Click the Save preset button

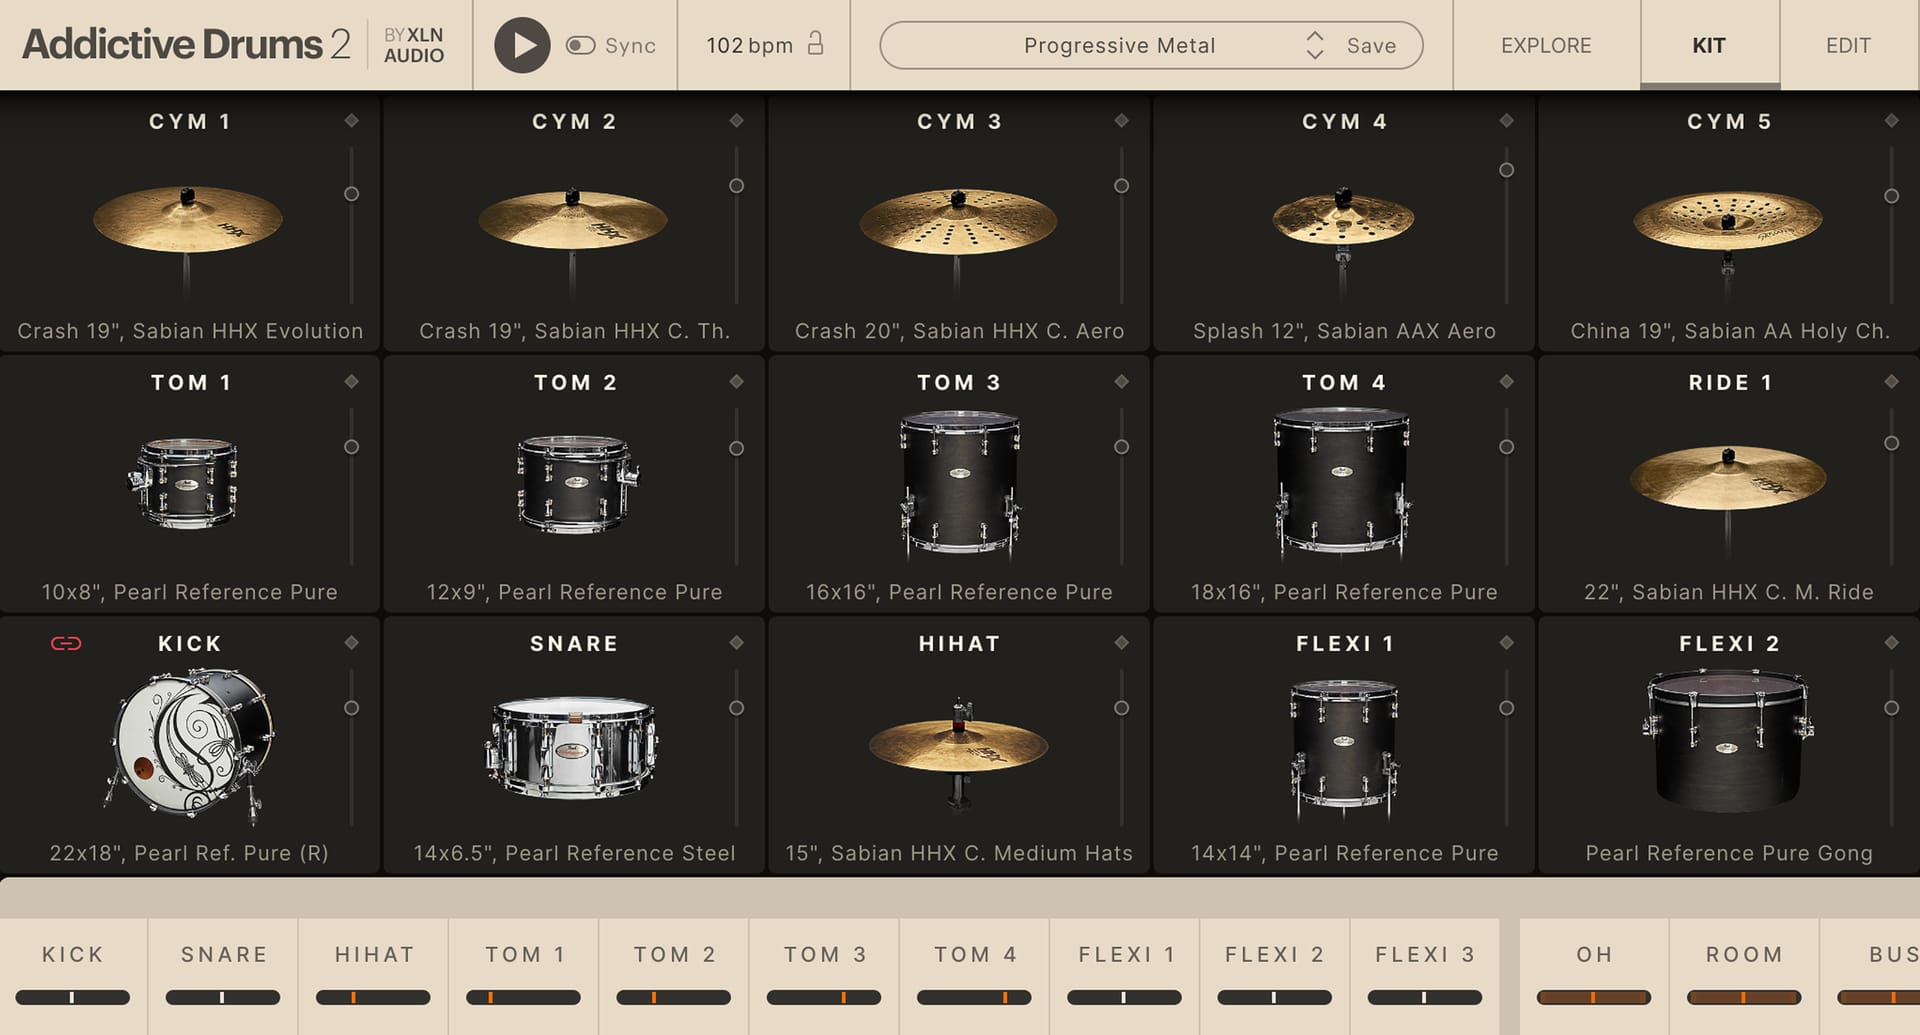click(x=1371, y=45)
